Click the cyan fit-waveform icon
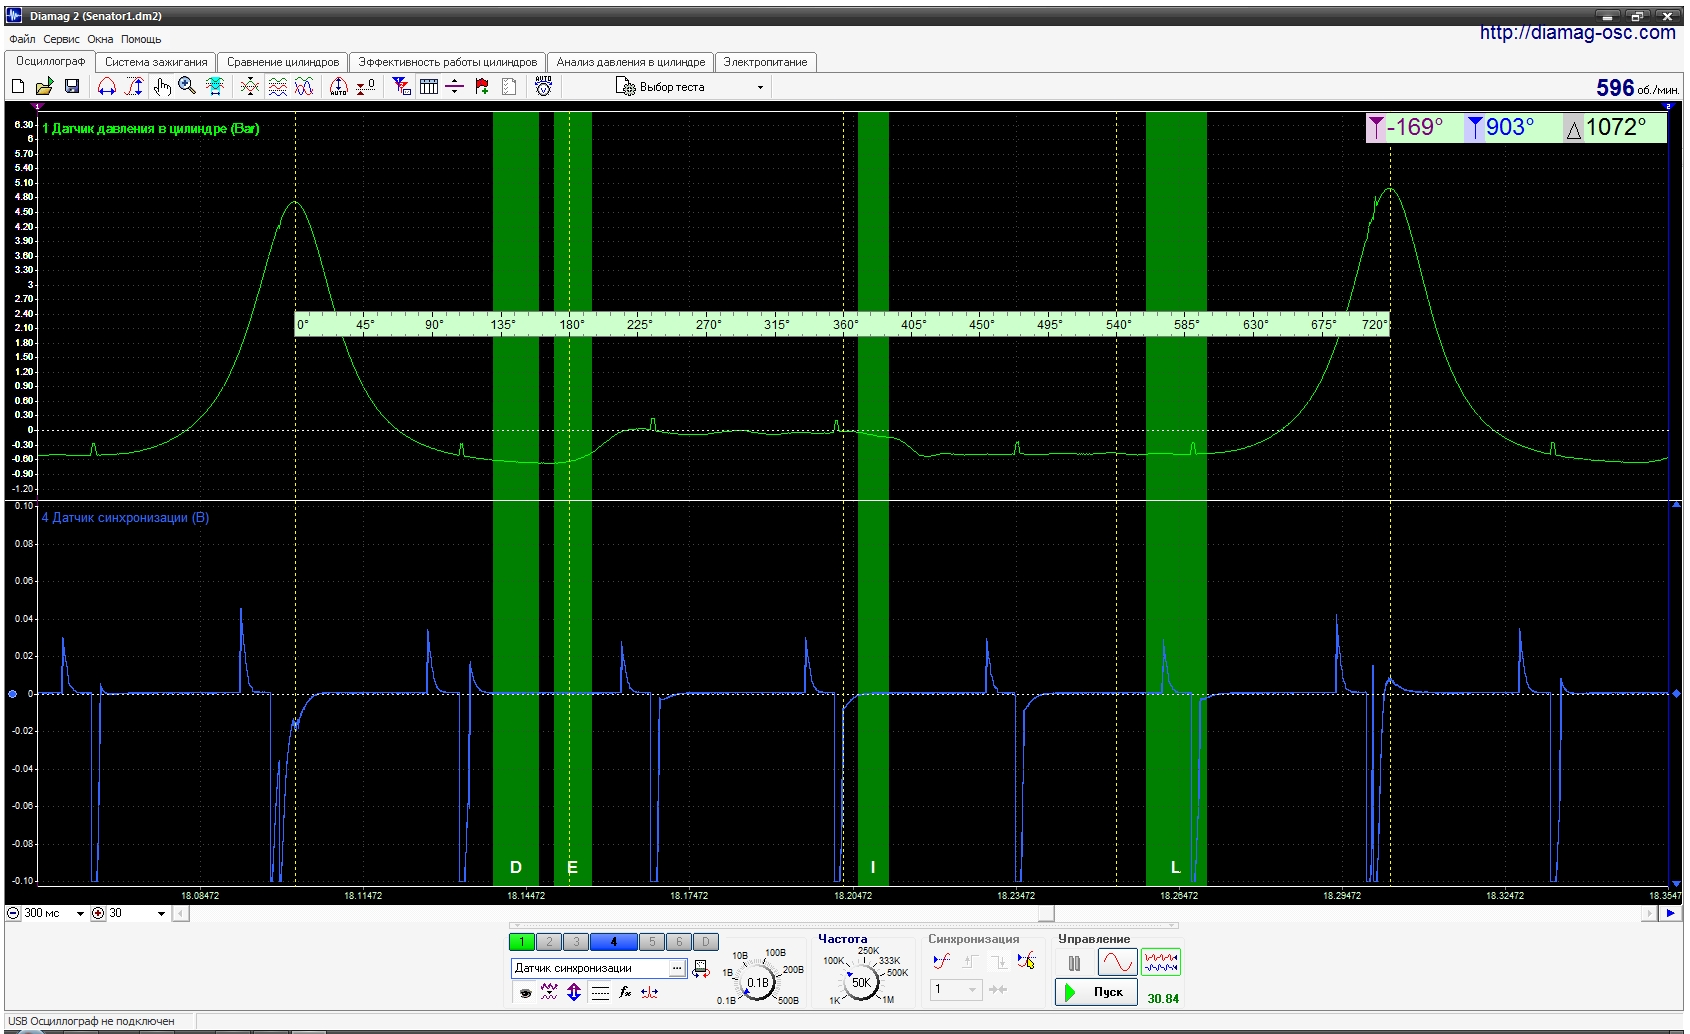This screenshot has height=1034, width=1690. 215,87
